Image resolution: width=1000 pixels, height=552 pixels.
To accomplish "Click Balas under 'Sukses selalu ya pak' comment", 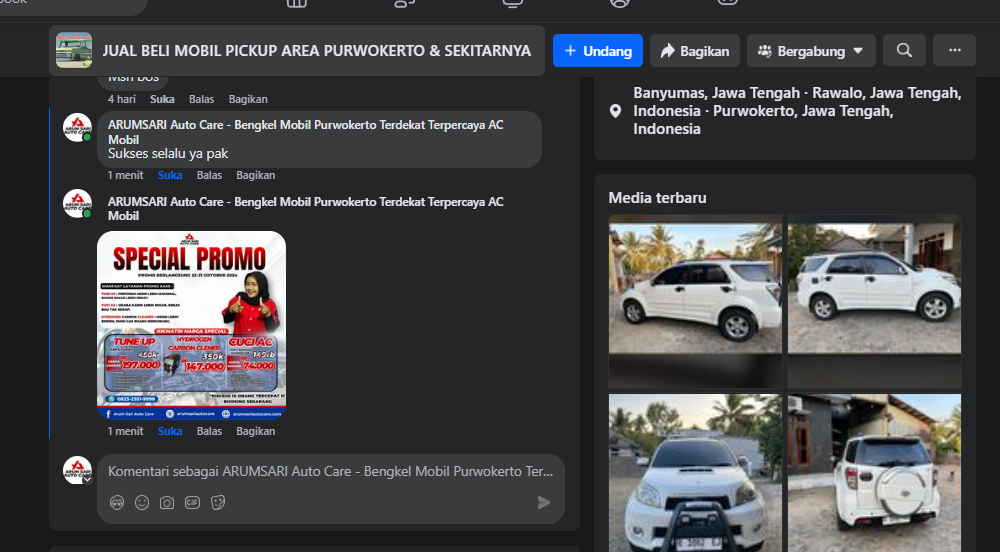I will pos(209,175).
